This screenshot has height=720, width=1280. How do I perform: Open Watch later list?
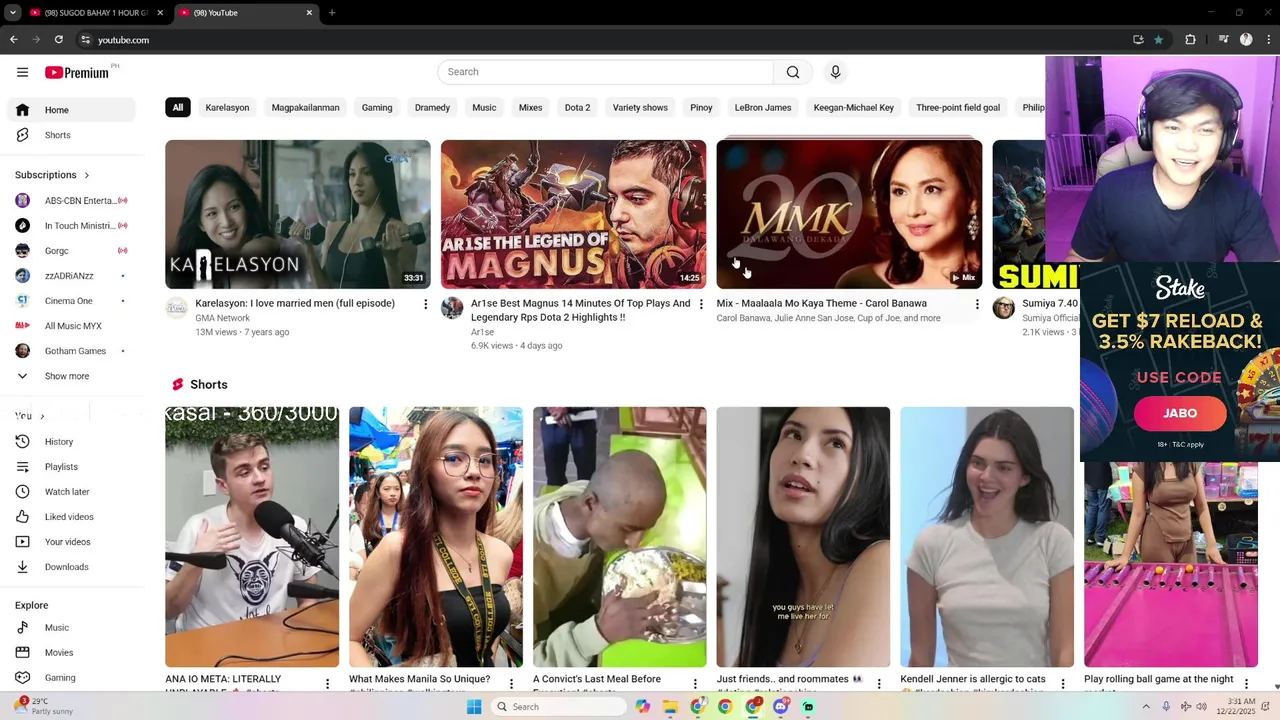[70, 492]
